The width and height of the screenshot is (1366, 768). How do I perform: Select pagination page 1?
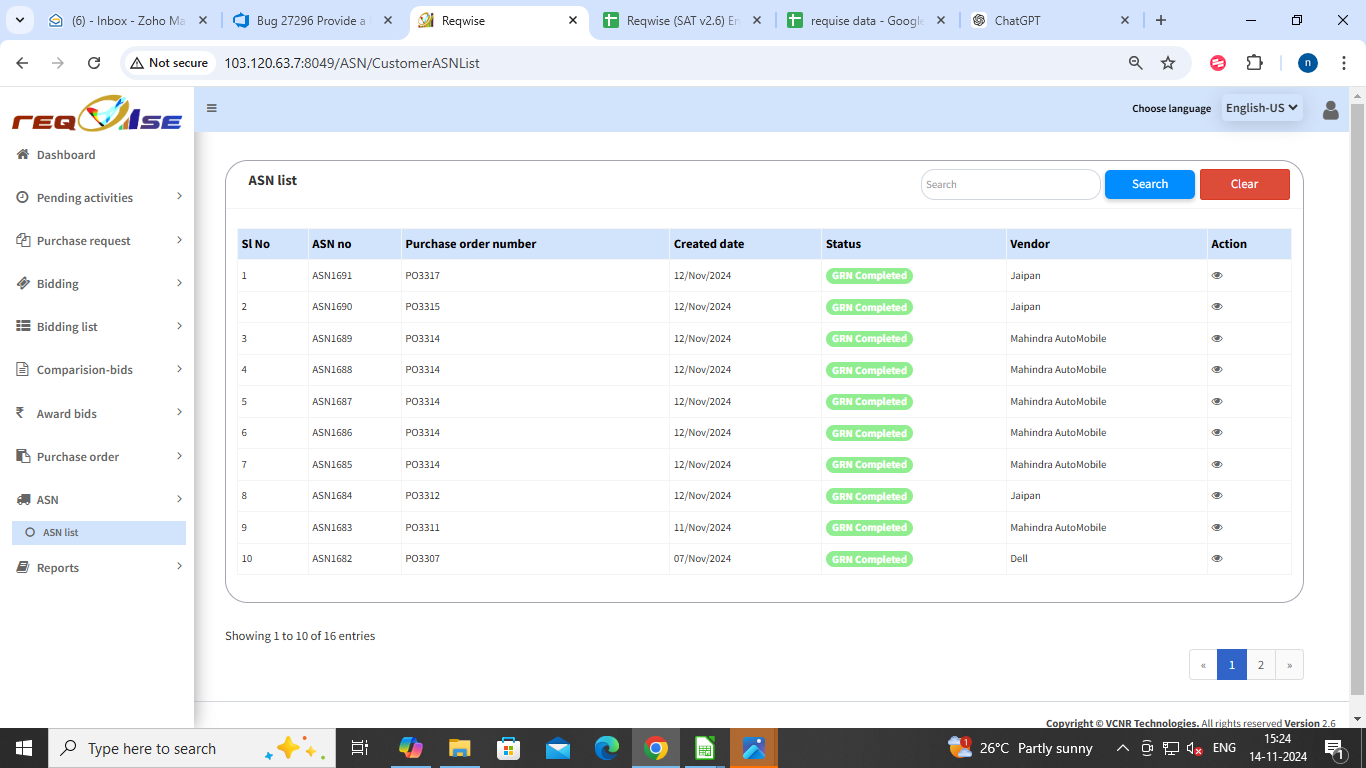pos(1232,665)
